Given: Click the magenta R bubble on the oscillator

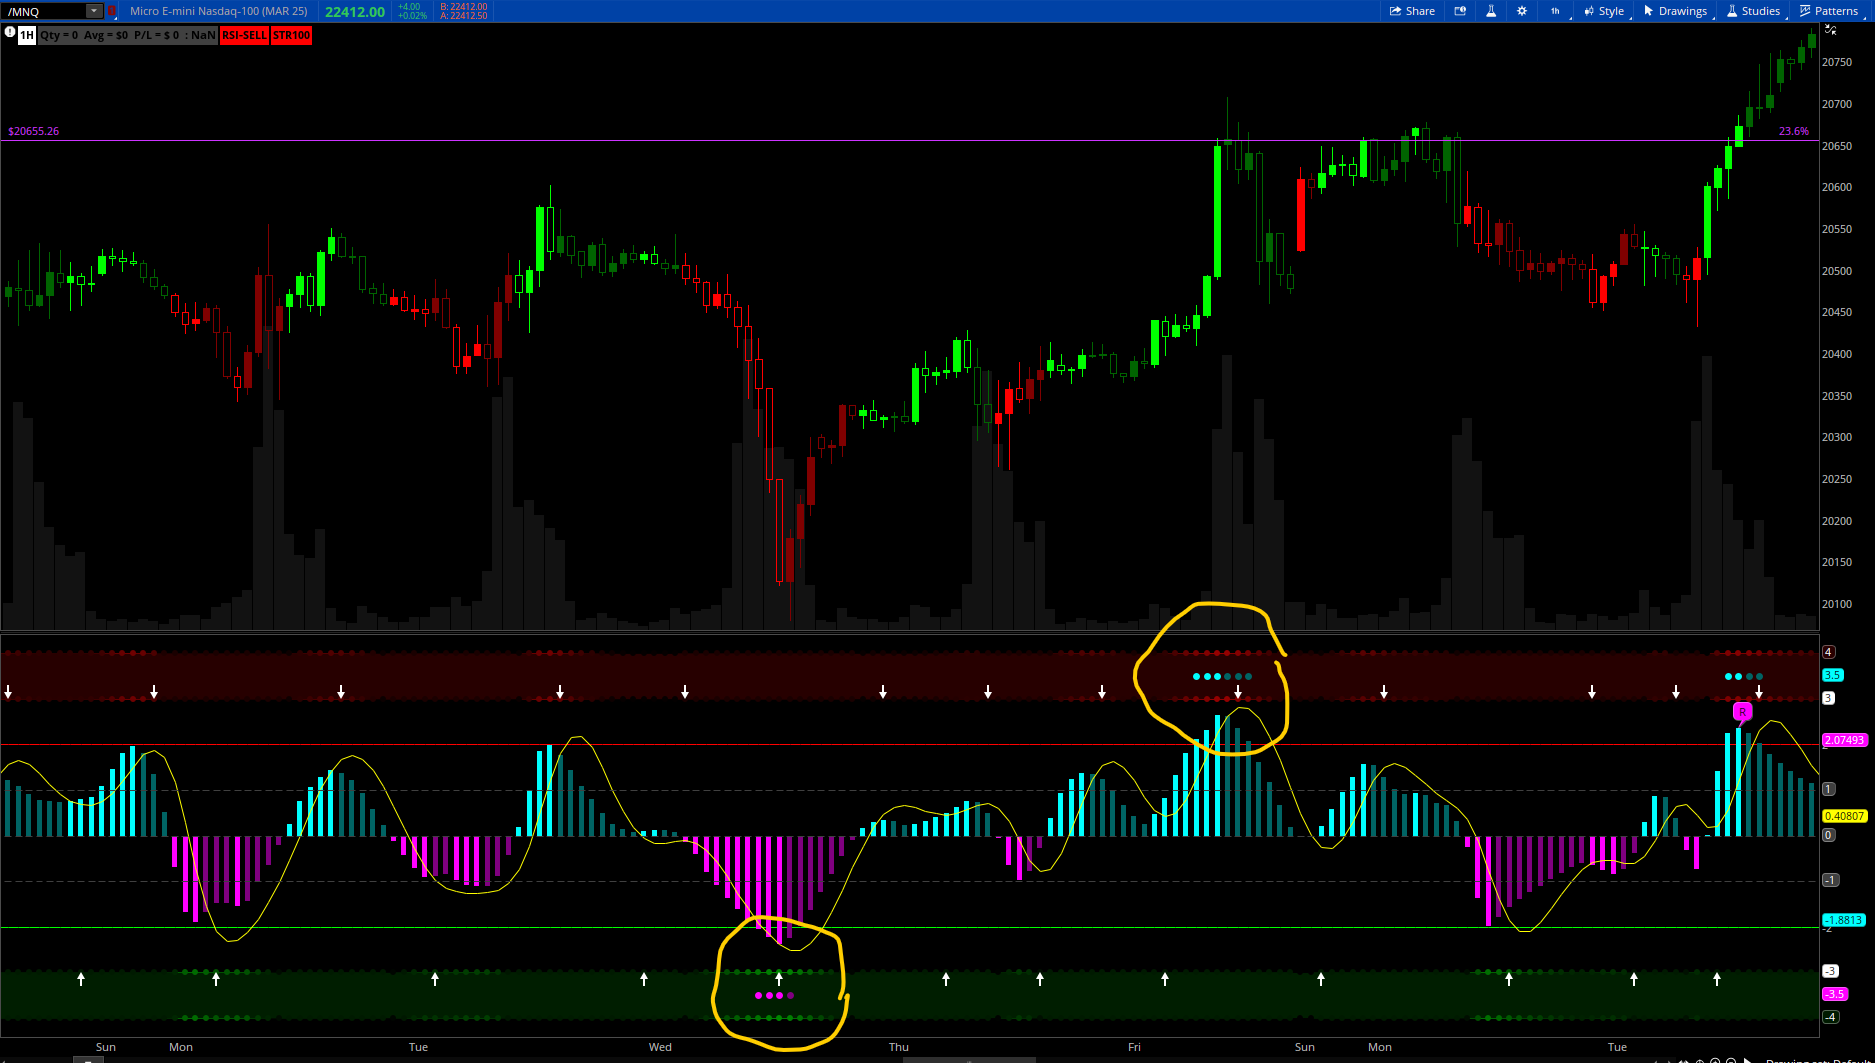Looking at the screenshot, I should tap(1742, 712).
